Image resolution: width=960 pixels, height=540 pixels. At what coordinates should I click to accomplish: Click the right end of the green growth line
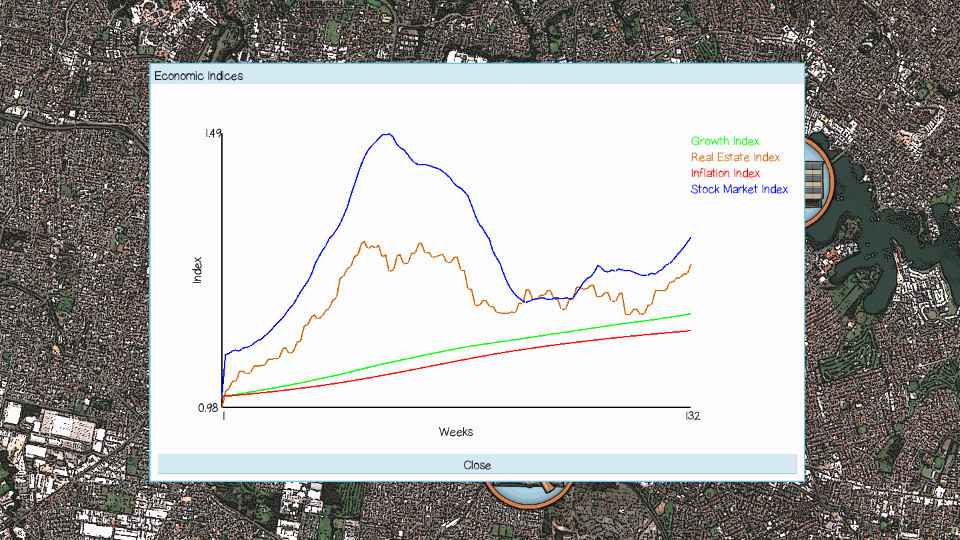[690, 314]
